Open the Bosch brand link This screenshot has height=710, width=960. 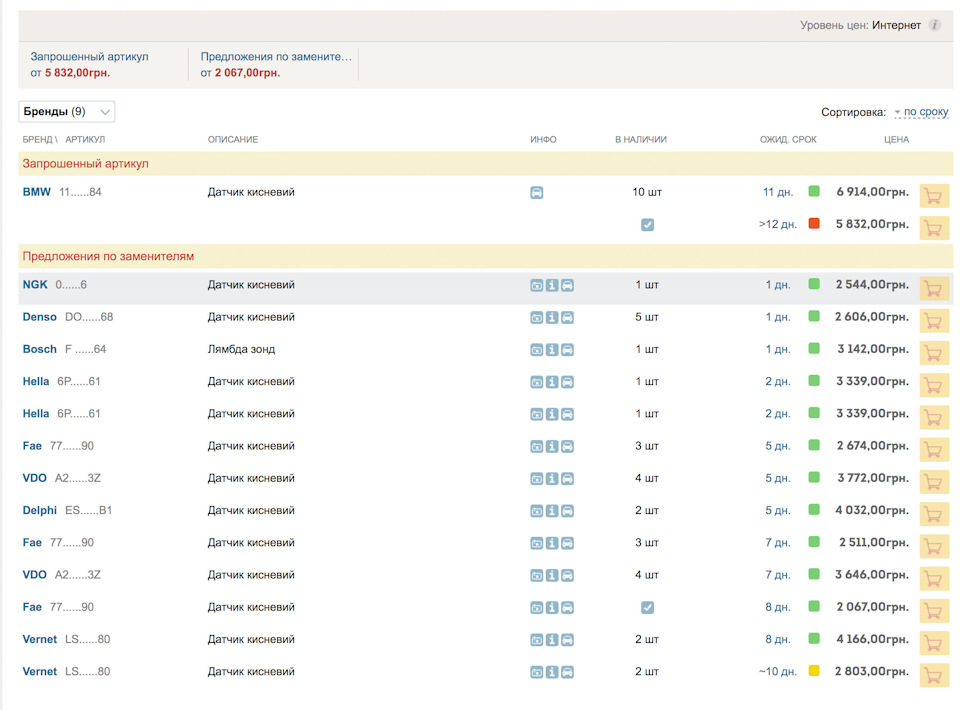coord(39,349)
